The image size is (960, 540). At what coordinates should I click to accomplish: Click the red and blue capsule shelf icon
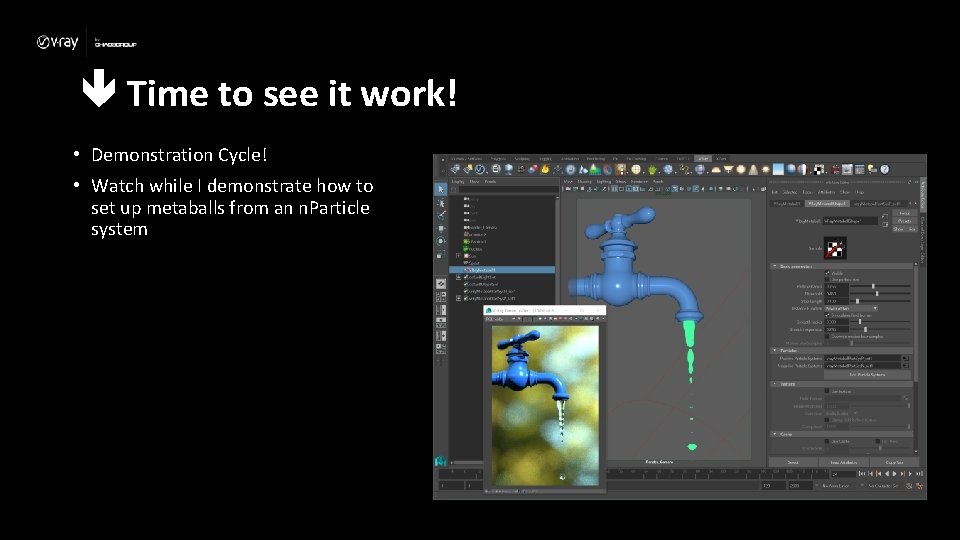(532, 170)
